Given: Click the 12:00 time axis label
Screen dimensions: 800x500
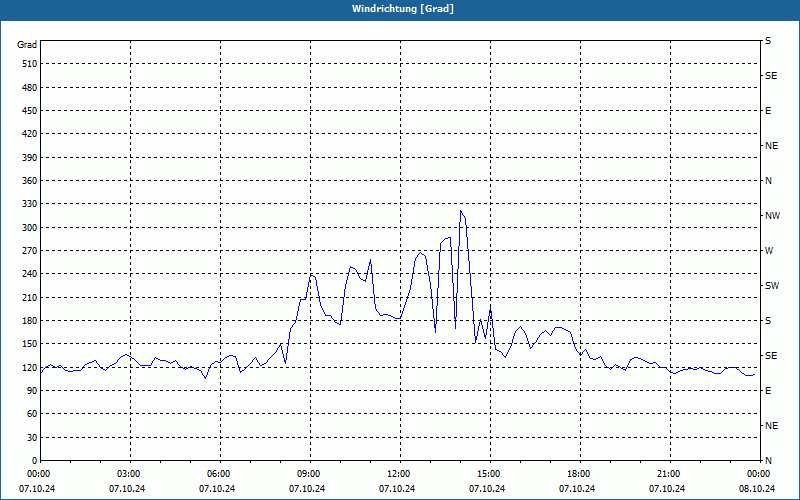Looking at the screenshot, I should tap(397, 474).
